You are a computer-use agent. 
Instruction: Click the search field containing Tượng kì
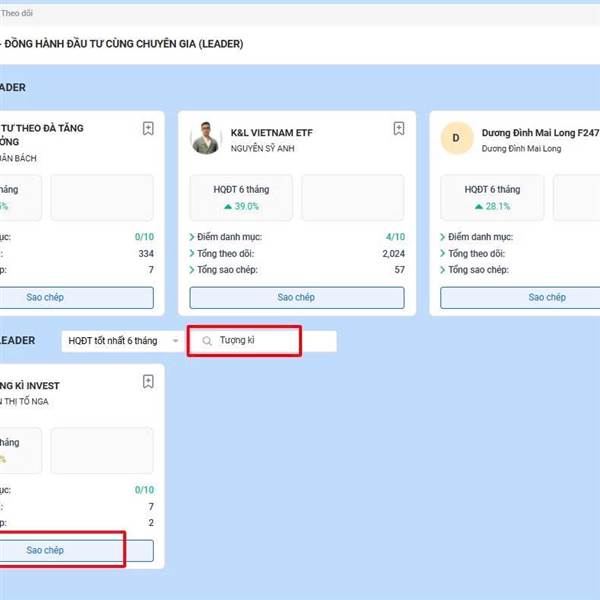(x=262, y=341)
